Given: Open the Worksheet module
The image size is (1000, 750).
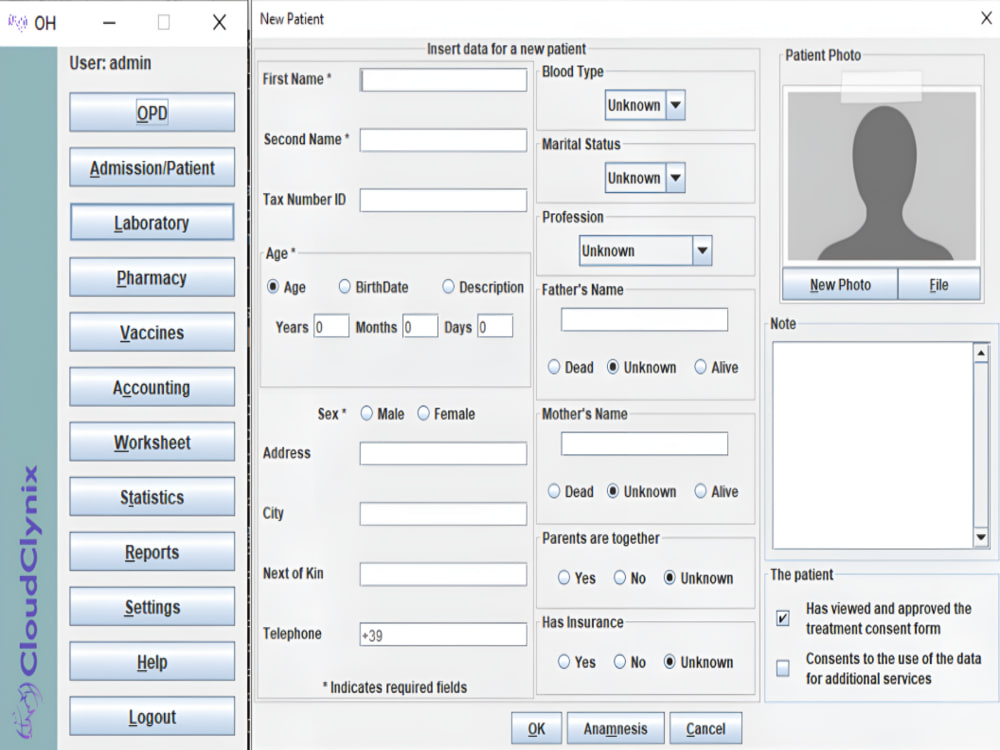Looking at the screenshot, I should [152, 442].
